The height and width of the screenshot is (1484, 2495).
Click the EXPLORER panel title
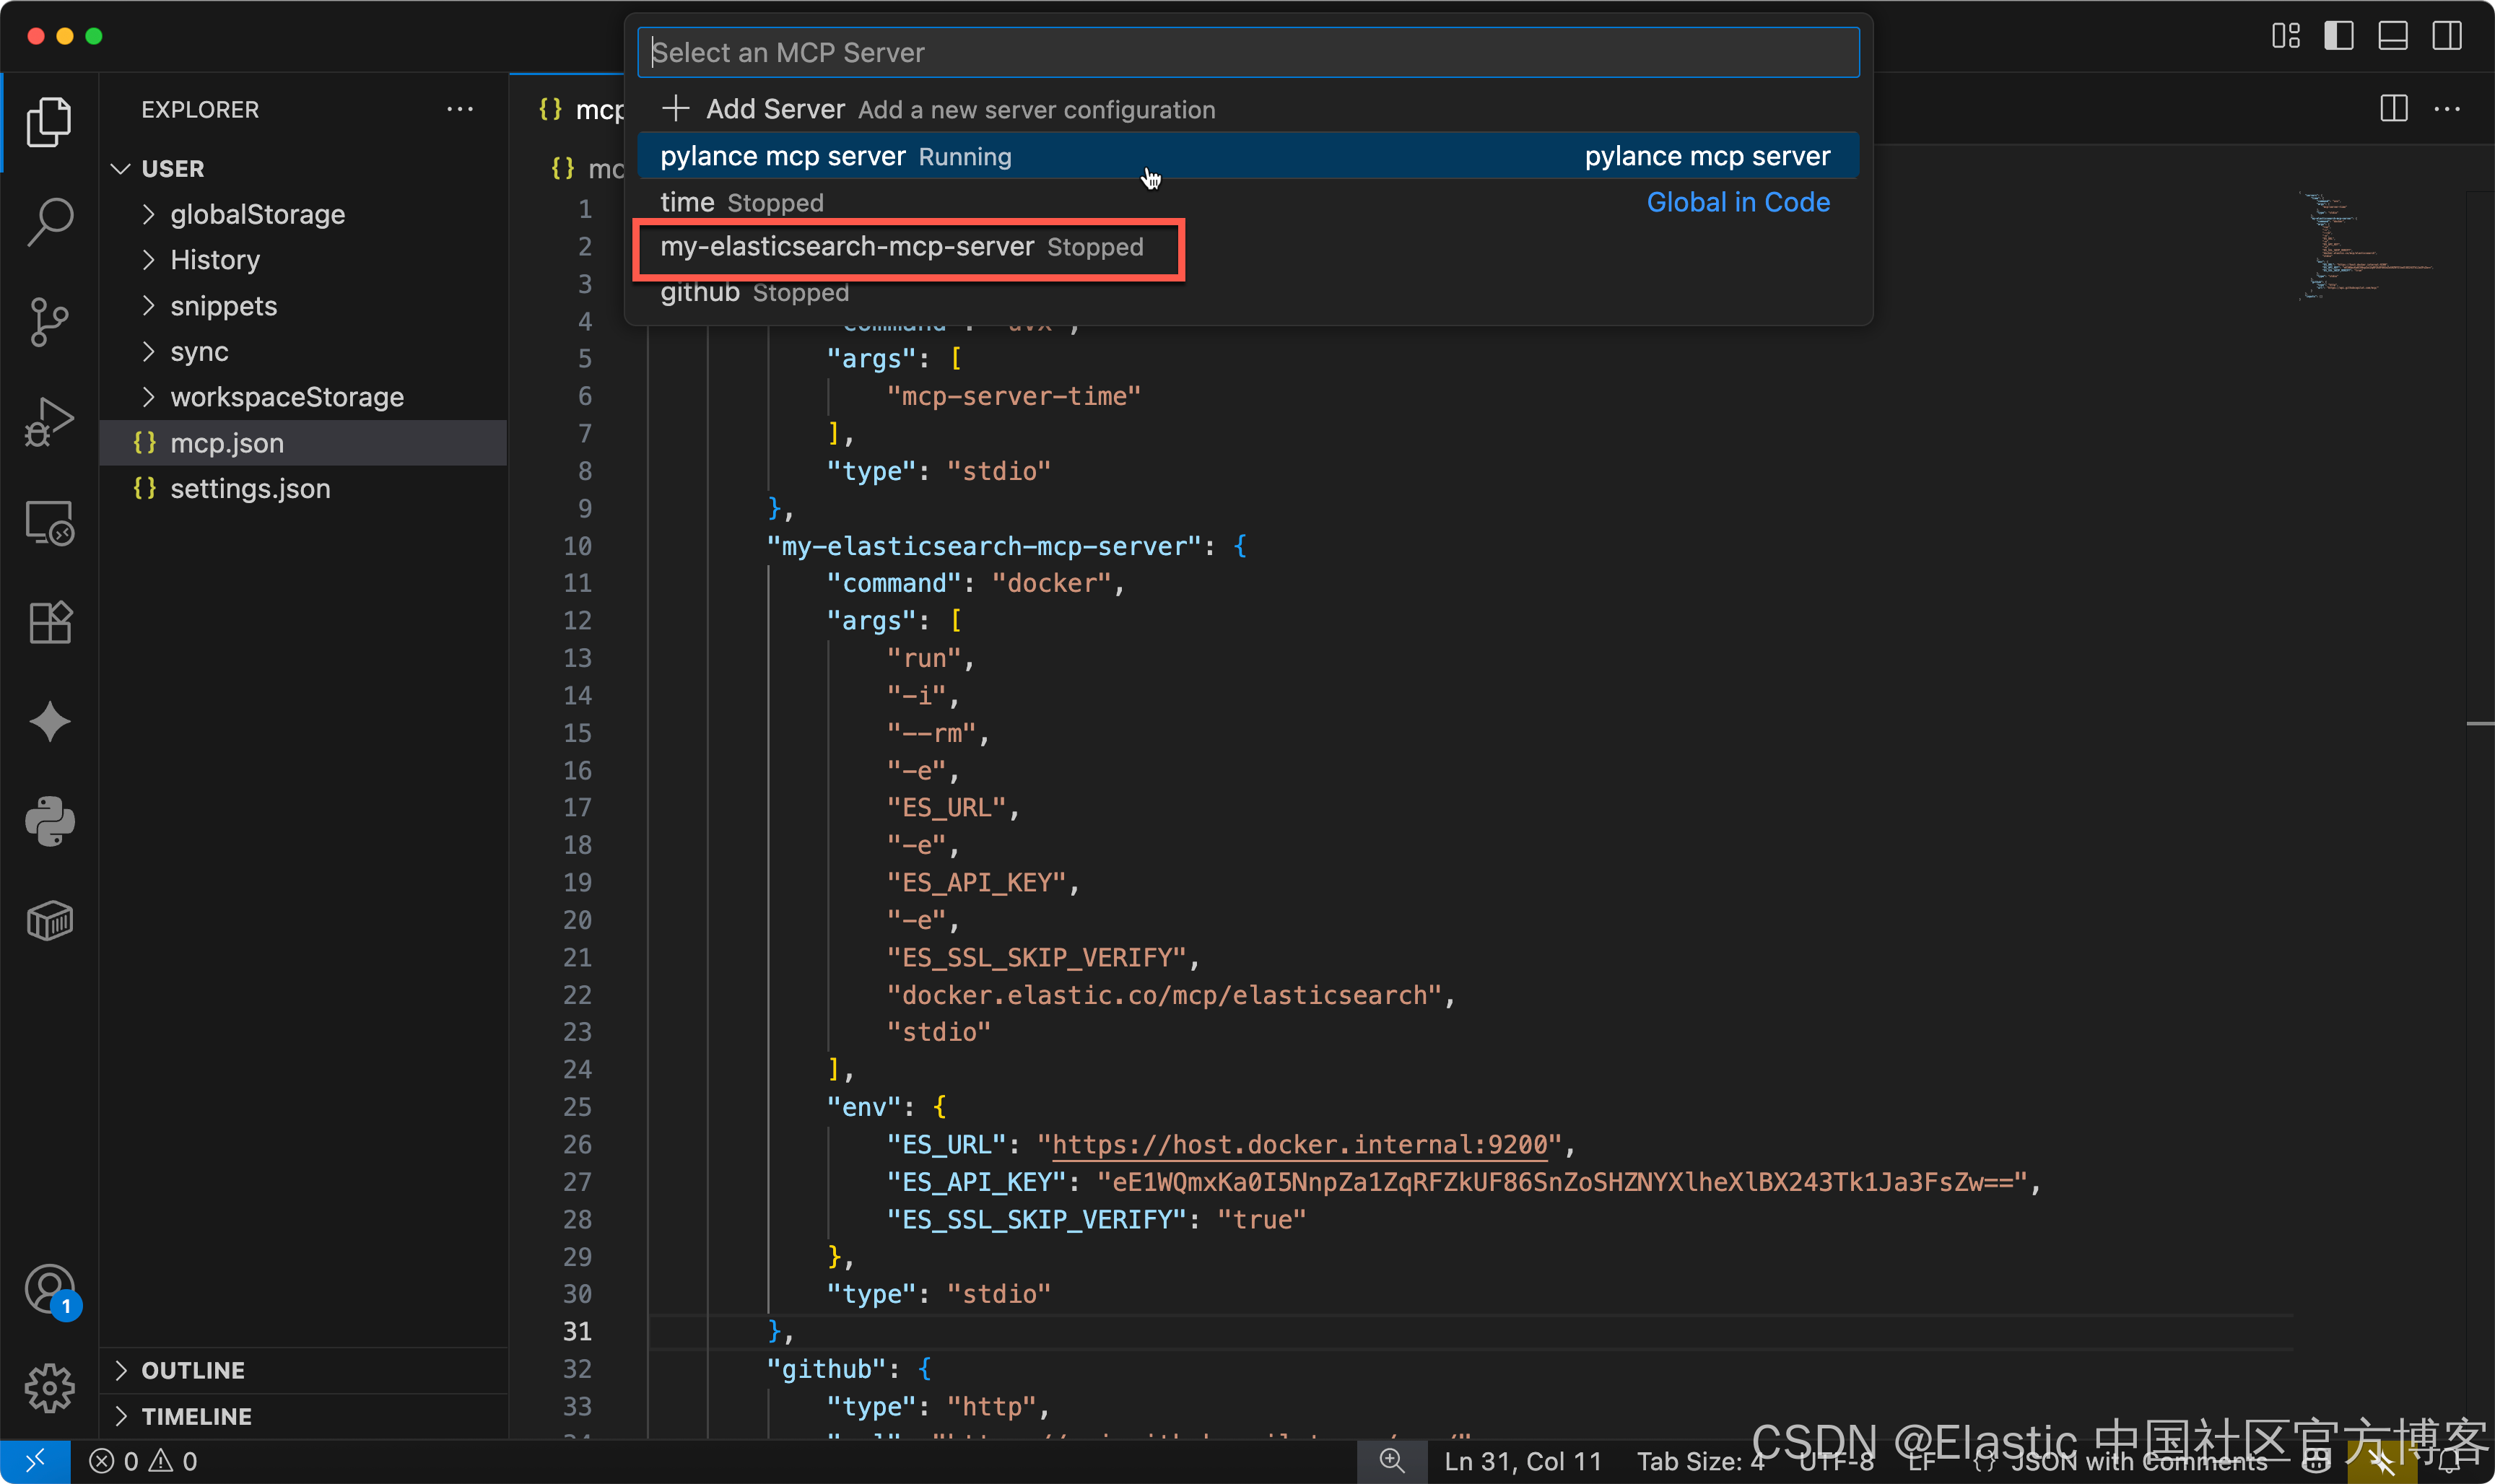[x=200, y=109]
